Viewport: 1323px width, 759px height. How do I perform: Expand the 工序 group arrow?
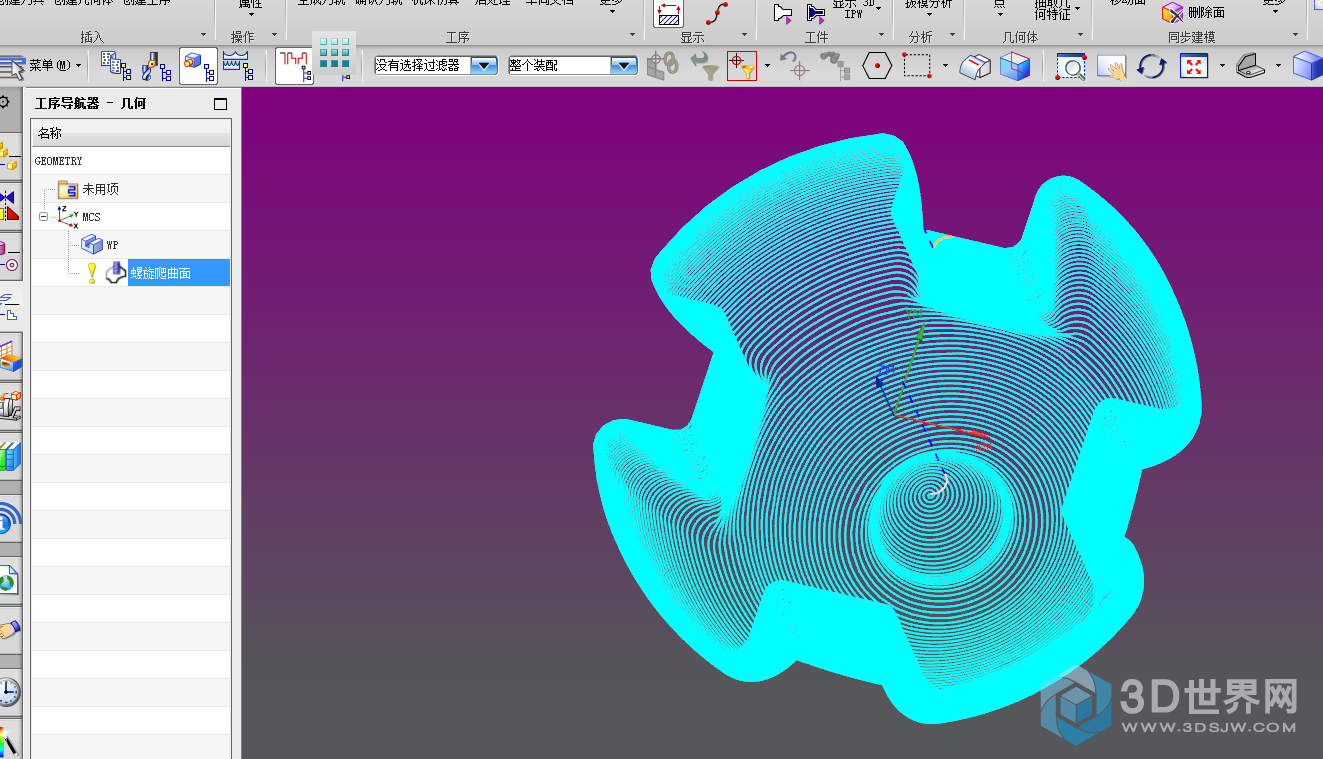[x=632, y=36]
